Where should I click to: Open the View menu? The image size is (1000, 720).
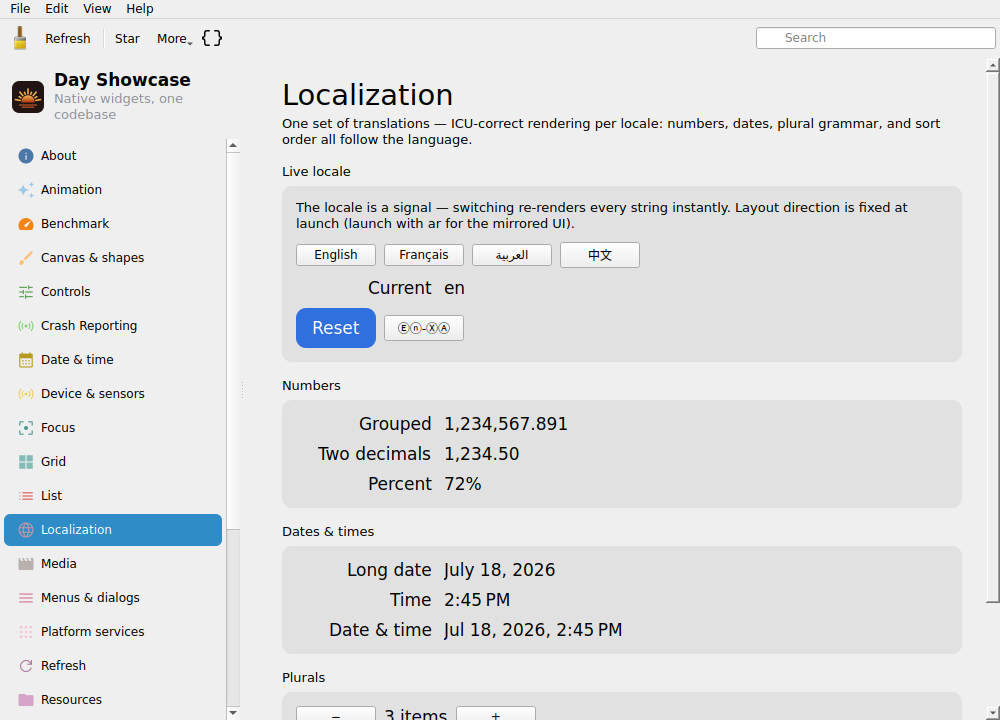(x=97, y=9)
